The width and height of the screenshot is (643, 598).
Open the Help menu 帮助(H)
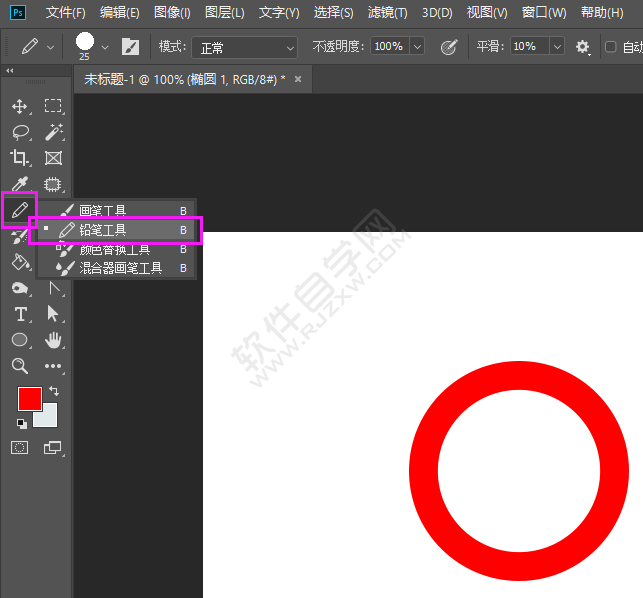click(602, 13)
